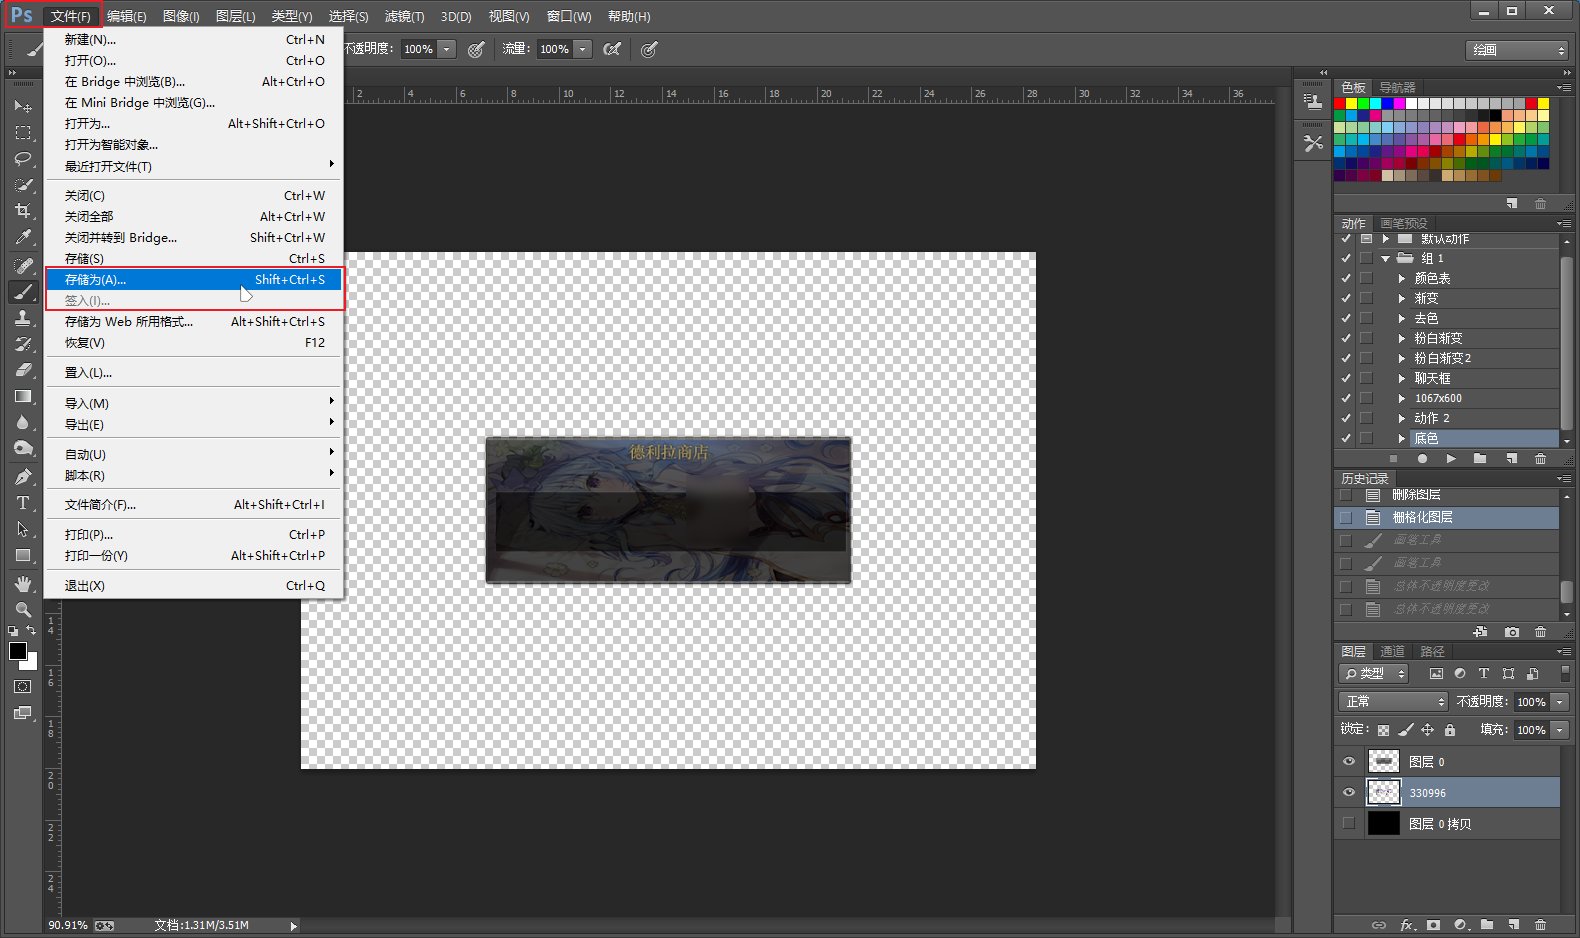The width and height of the screenshot is (1580, 938).
Task: Toggle dialog box for 聊天框 action
Action: tap(1366, 379)
